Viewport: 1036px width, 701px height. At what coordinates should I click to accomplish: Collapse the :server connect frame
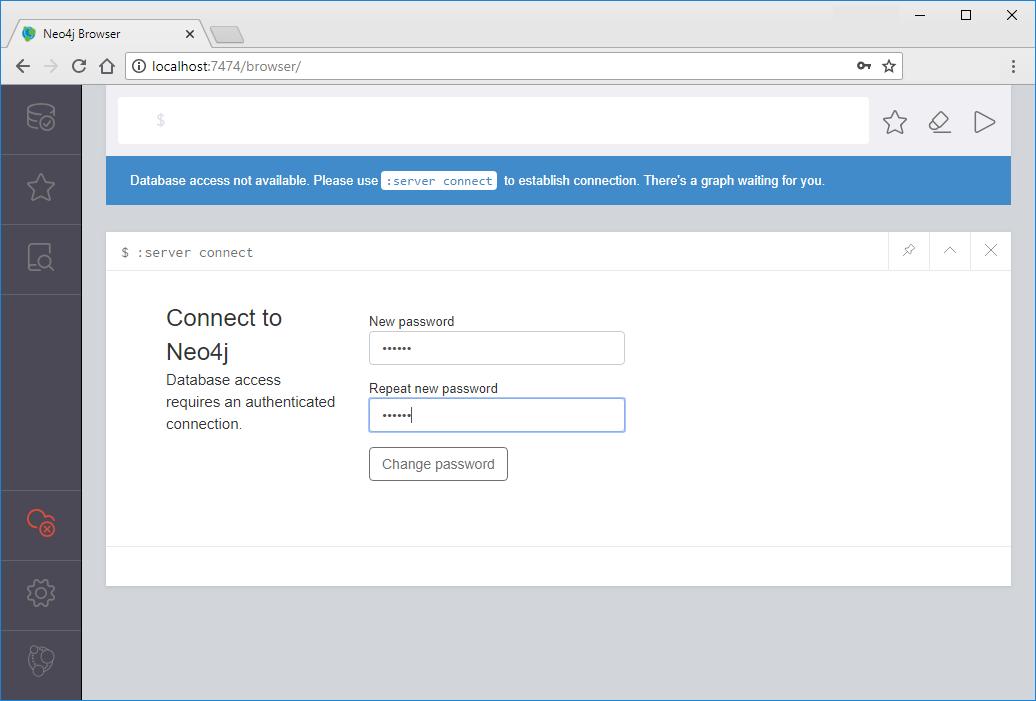coord(950,251)
